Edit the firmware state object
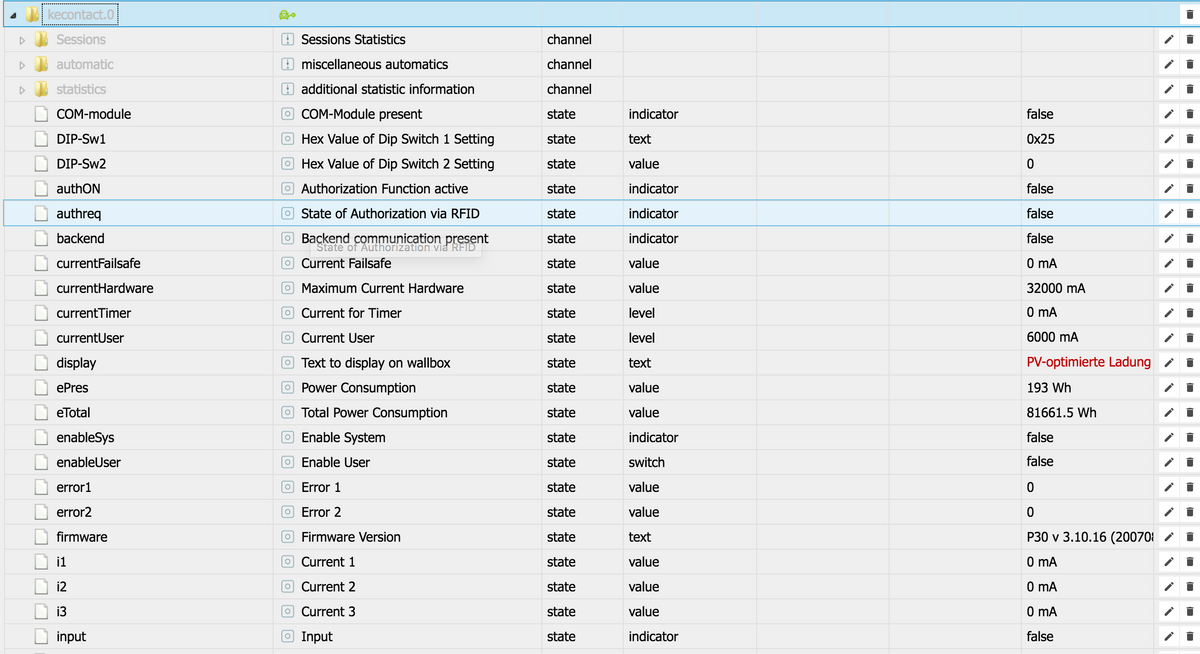The height and width of the screenshot is (654, 1200). pyautogui.click(x=1167, y=538)
